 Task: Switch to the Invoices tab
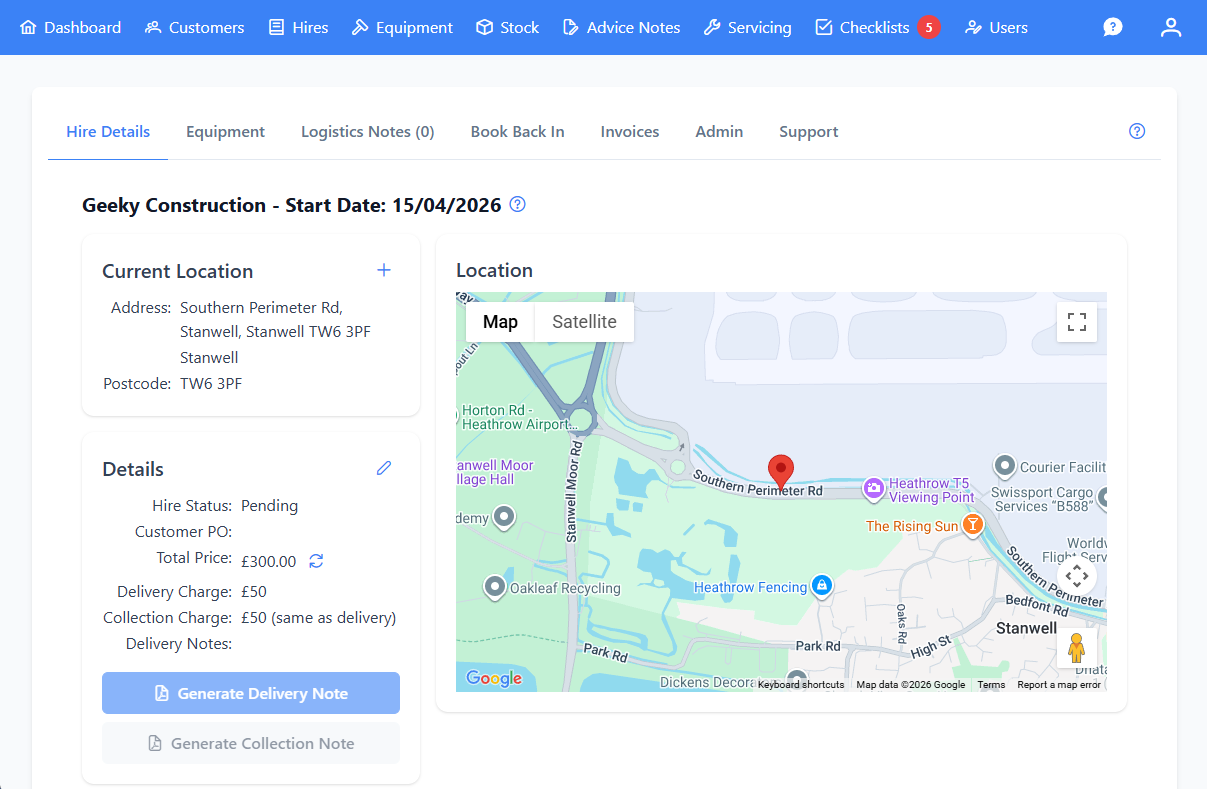629,131
